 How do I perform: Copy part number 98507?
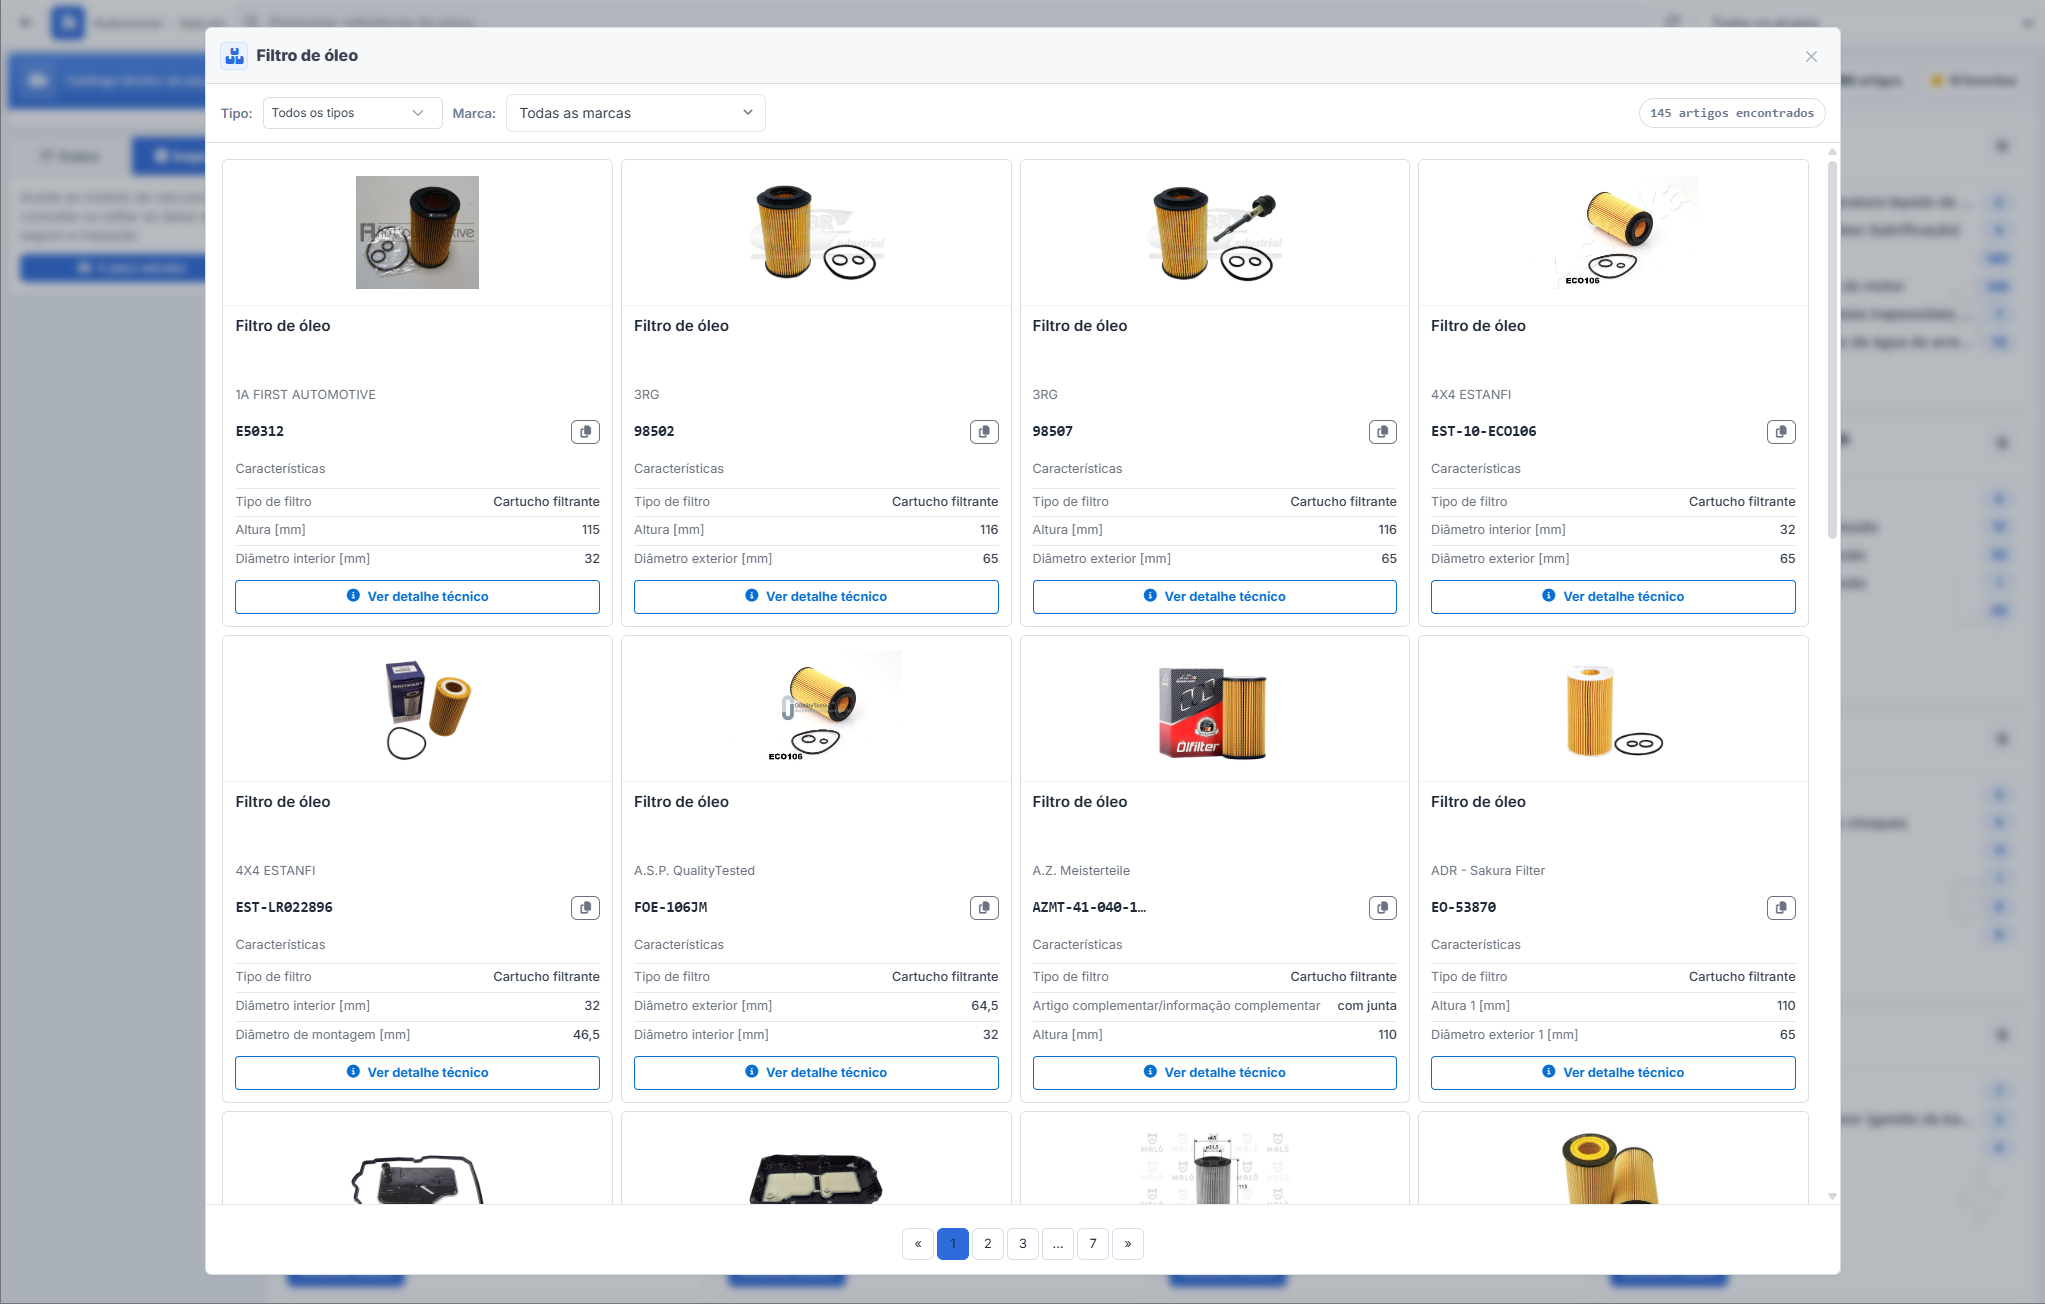click(1382, 432)
